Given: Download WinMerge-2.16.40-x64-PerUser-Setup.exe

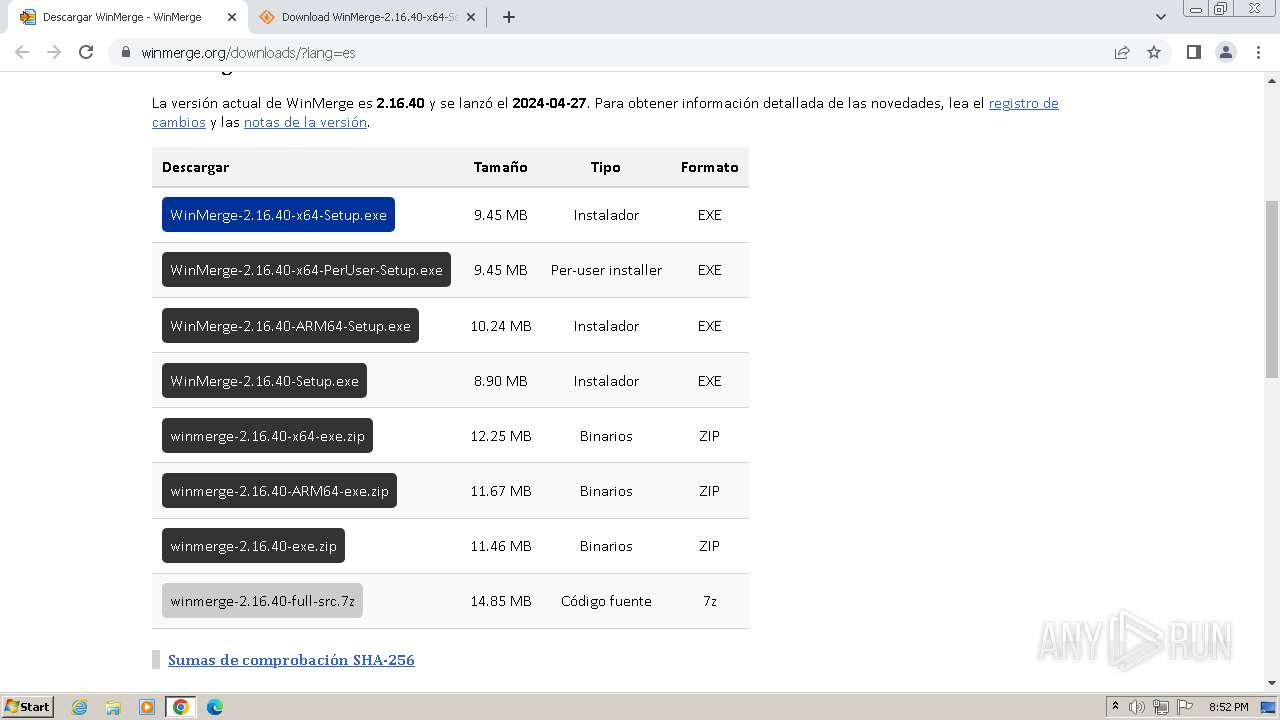Looking at the screenshot, I should point(306,270).
